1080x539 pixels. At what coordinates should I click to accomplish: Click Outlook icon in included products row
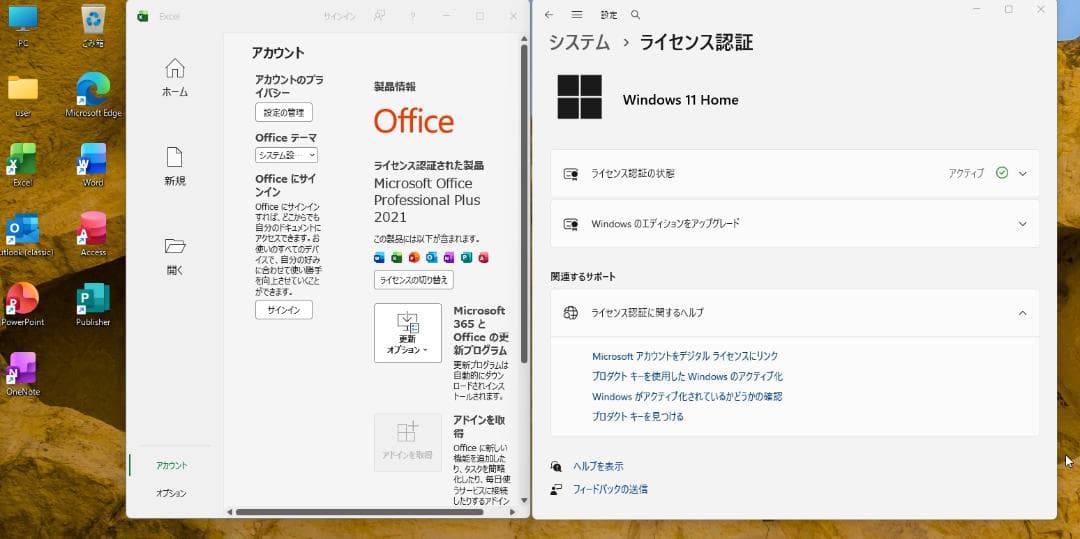[x=431, y=257]
